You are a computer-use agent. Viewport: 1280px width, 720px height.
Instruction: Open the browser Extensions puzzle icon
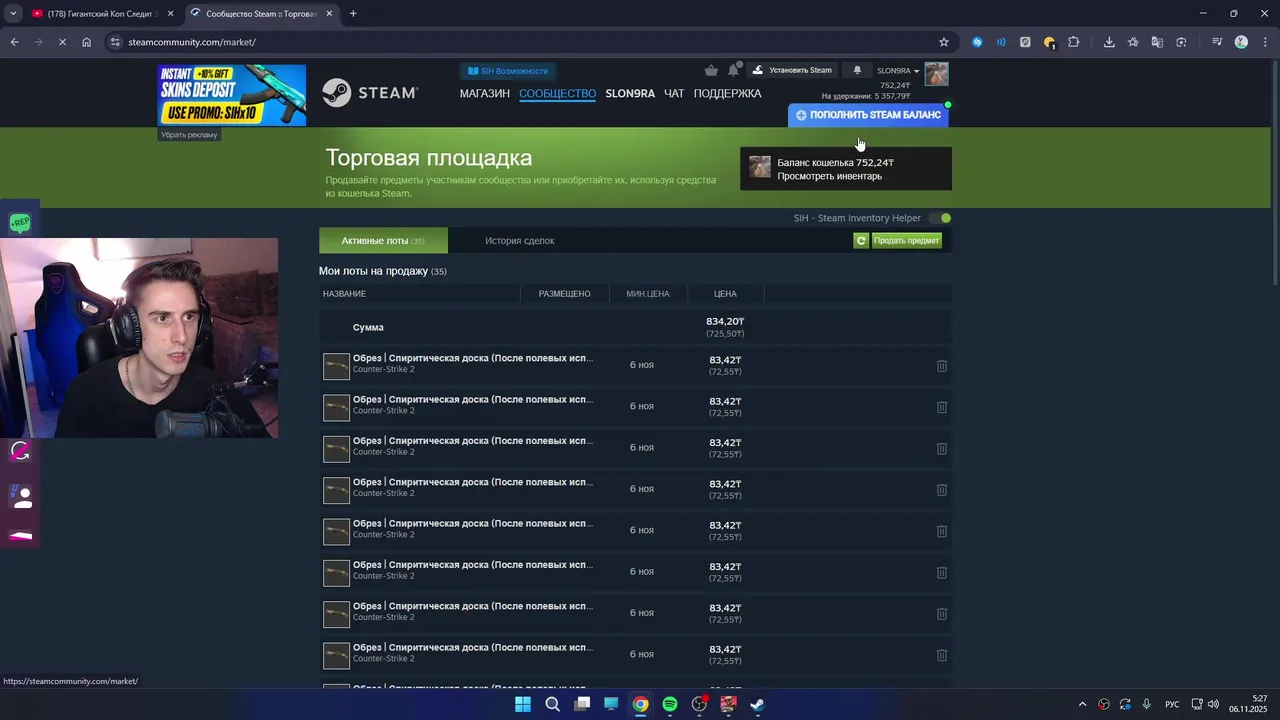(1073, 42)
